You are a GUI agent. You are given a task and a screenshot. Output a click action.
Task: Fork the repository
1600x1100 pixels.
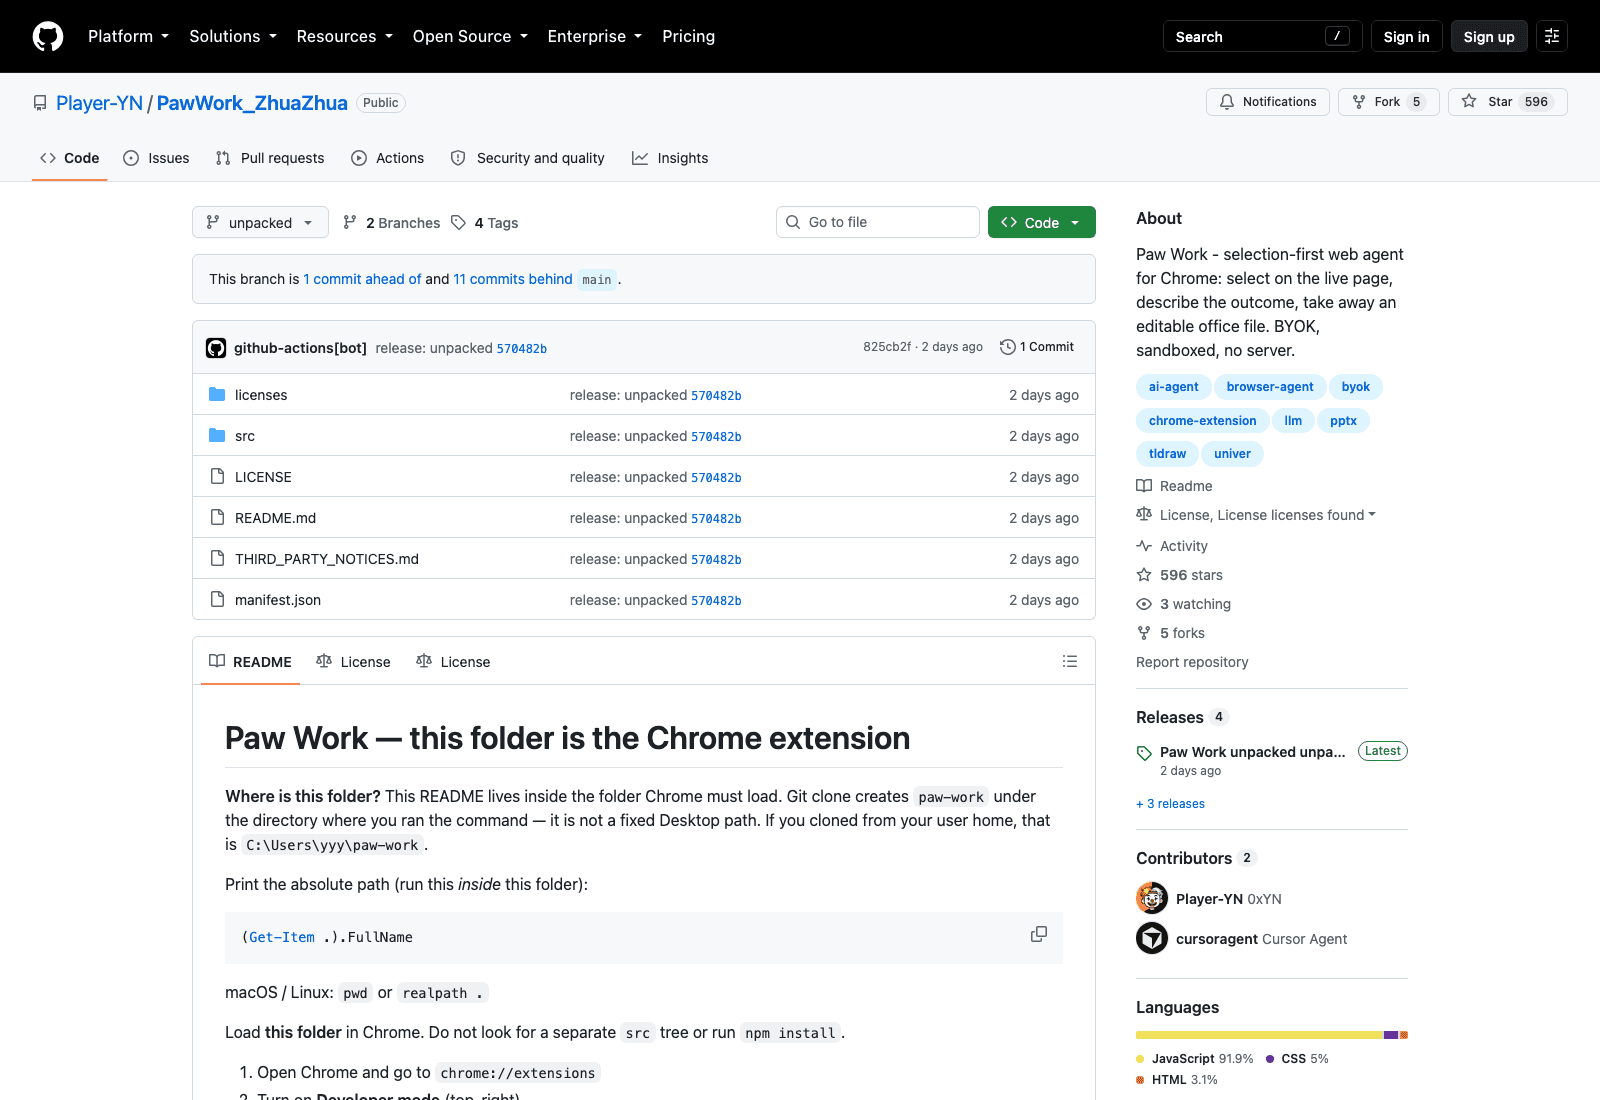[x=1388, y=102]
